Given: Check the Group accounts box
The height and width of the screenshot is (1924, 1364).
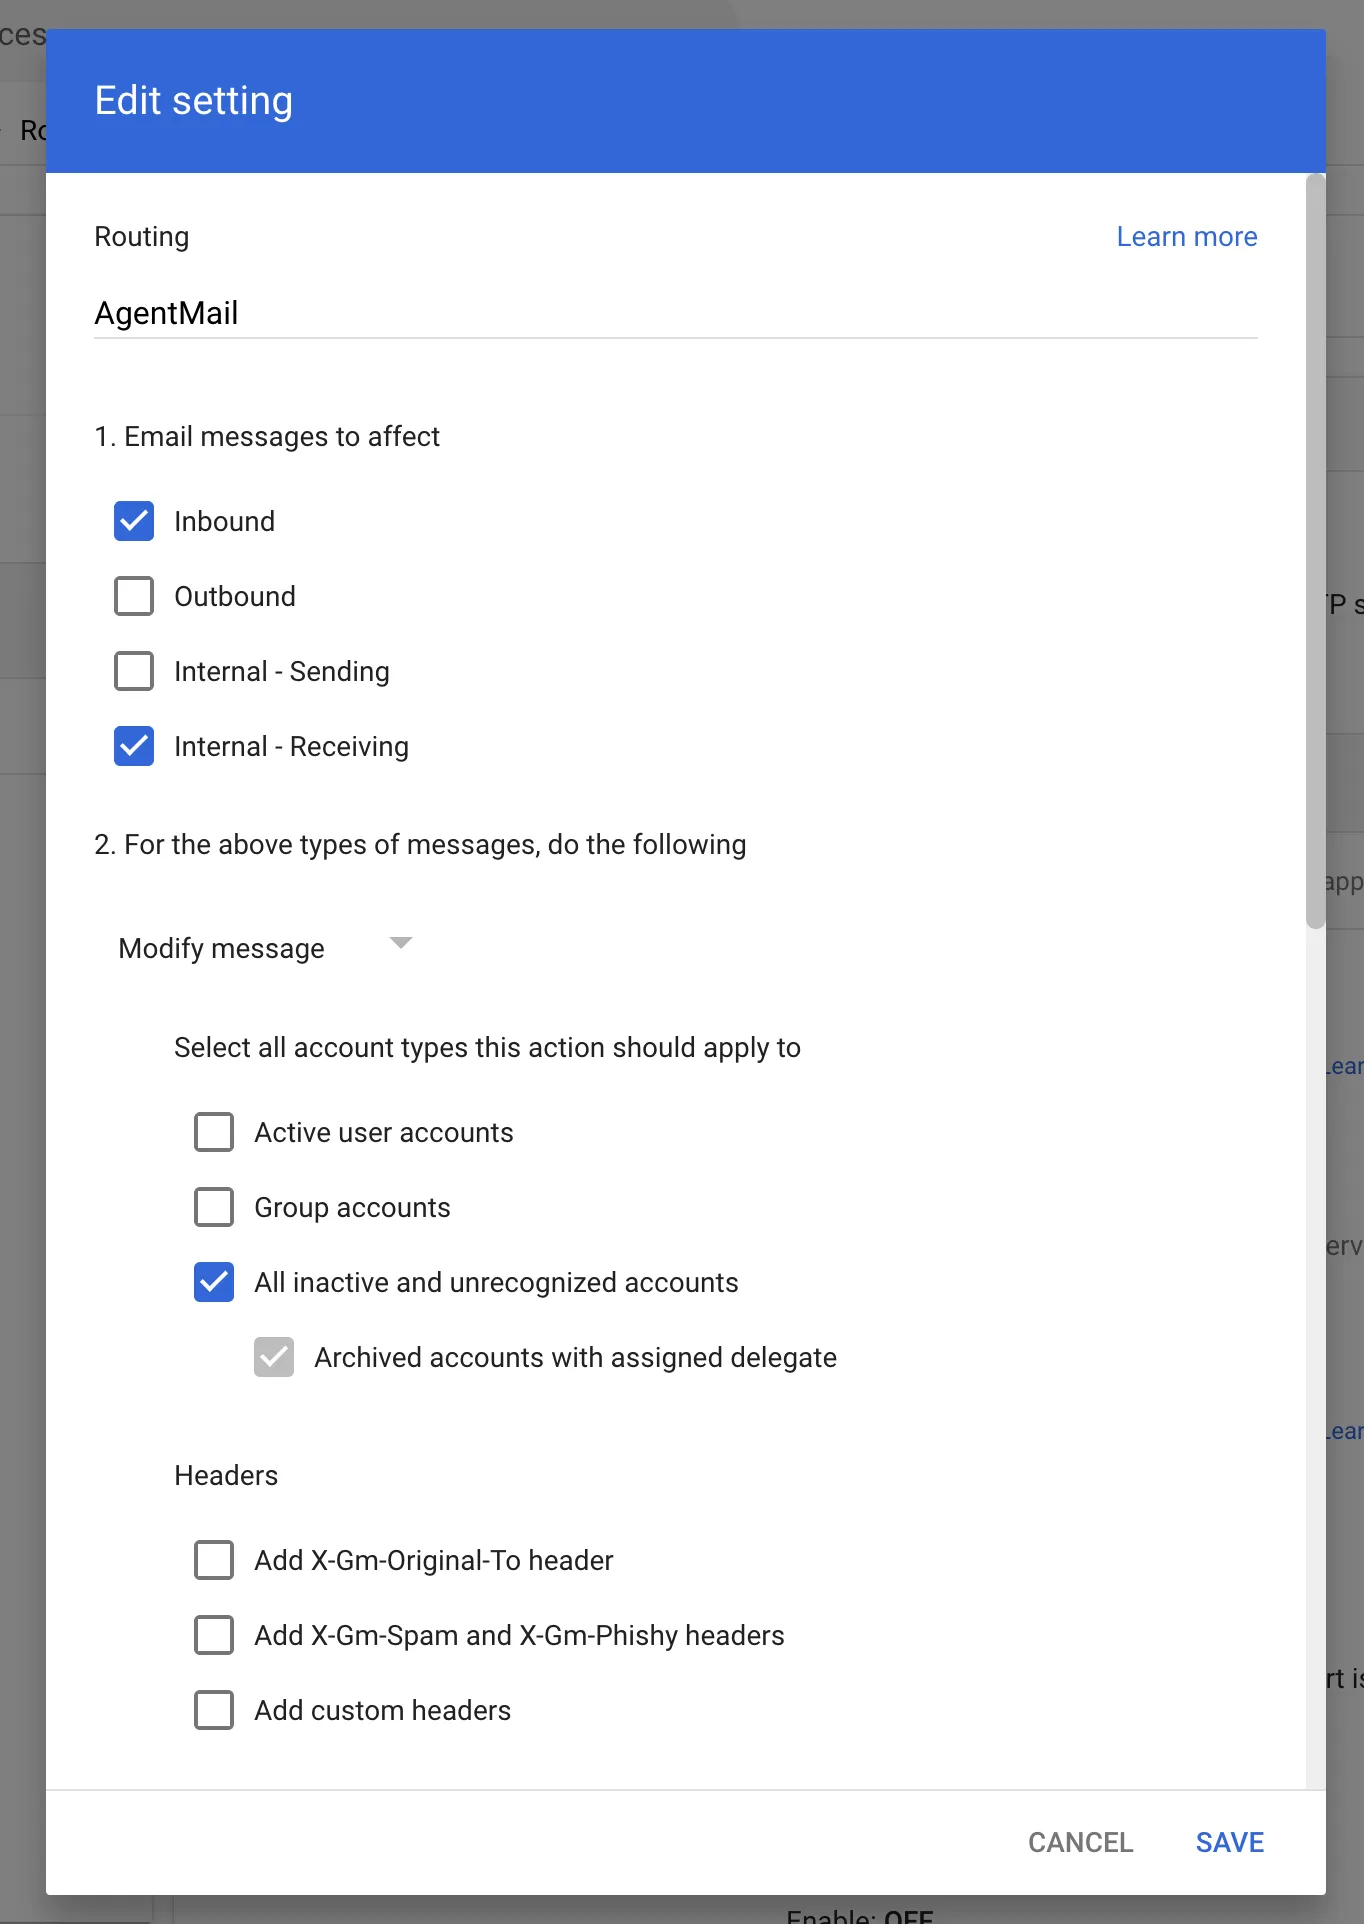Looking at the screenshot, I should point(214,1207).
